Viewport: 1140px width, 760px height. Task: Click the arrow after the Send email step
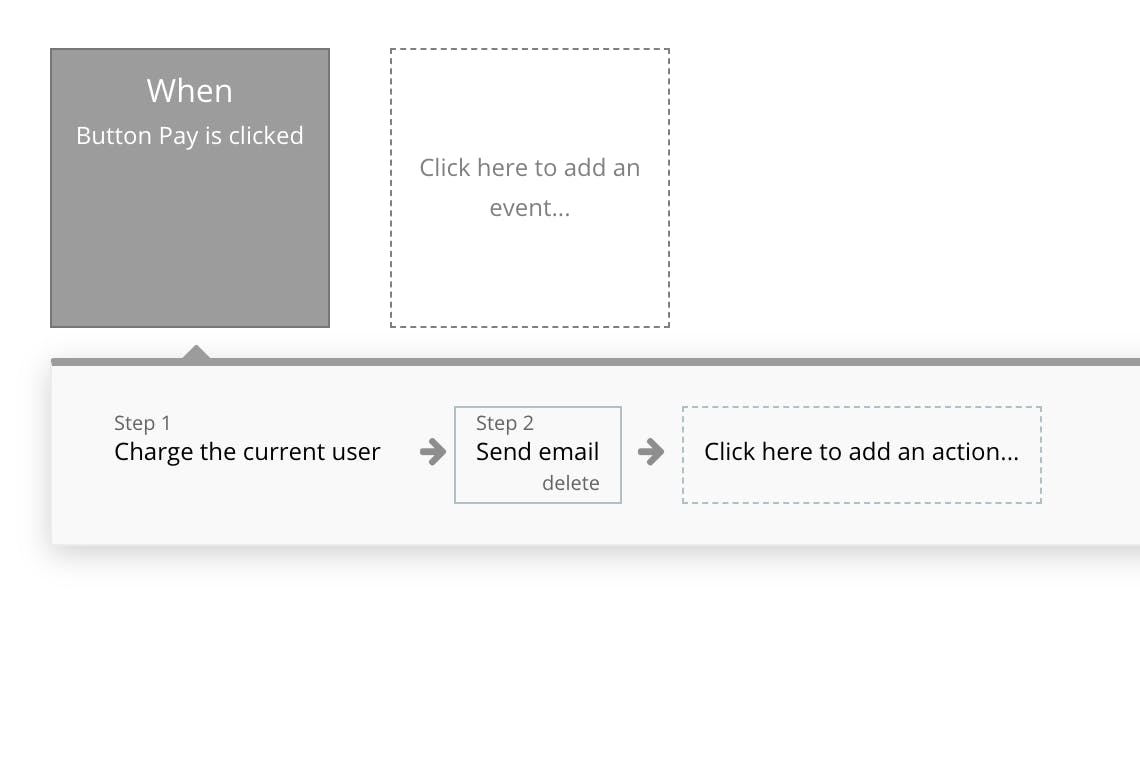point(651,452)
